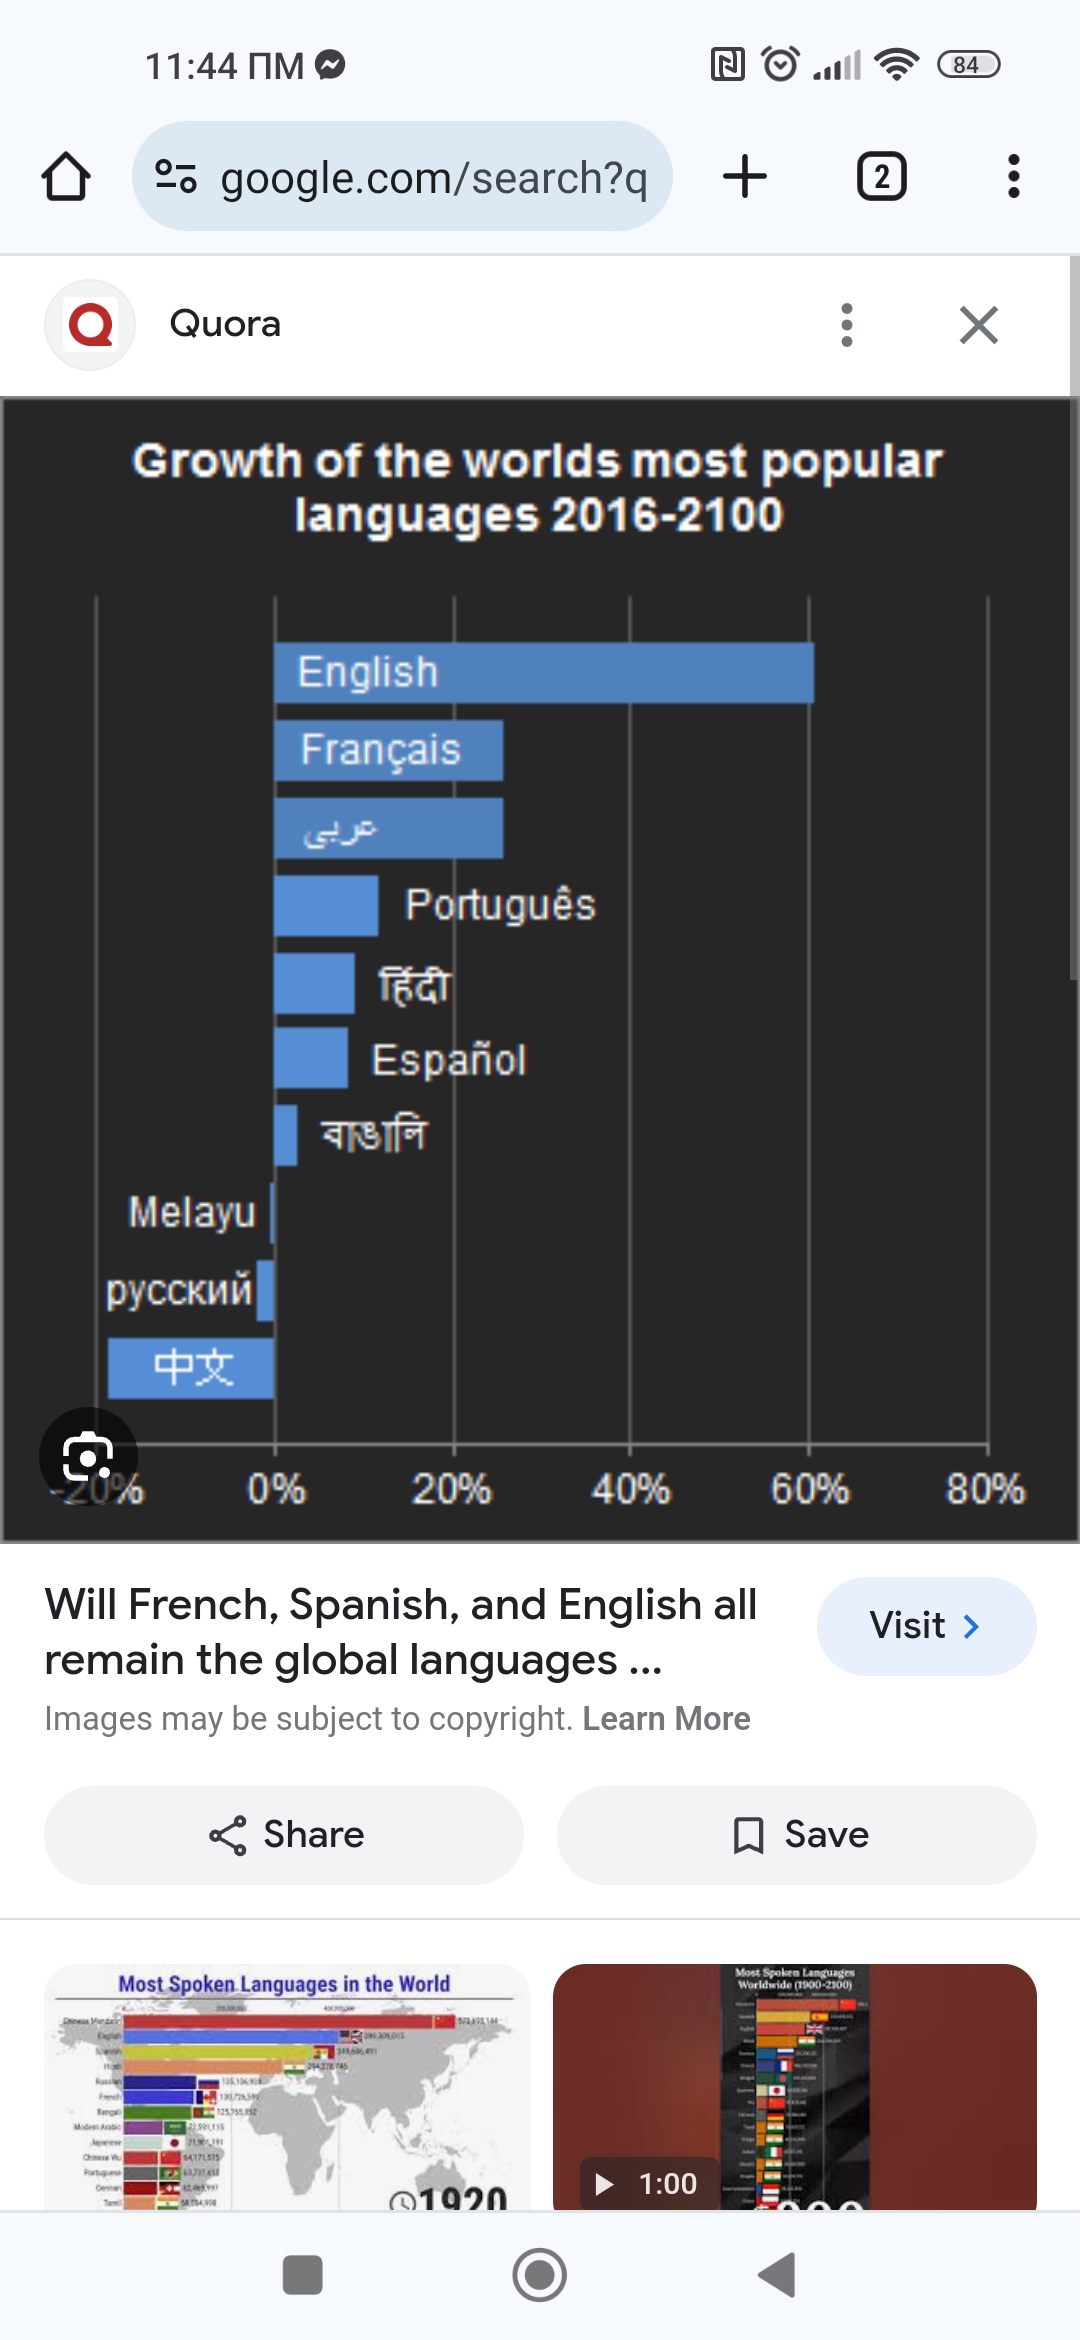Screen dimensions: 1080x2340
Task: Go back with Android back triangle
Action: [x=777, y=2275]
